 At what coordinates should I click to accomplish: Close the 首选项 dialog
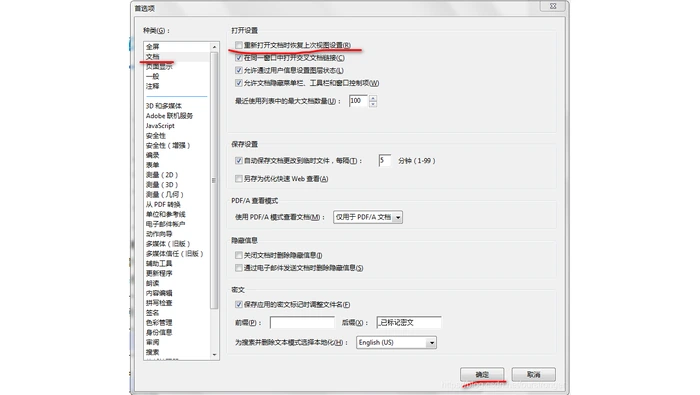click(553, 6)
